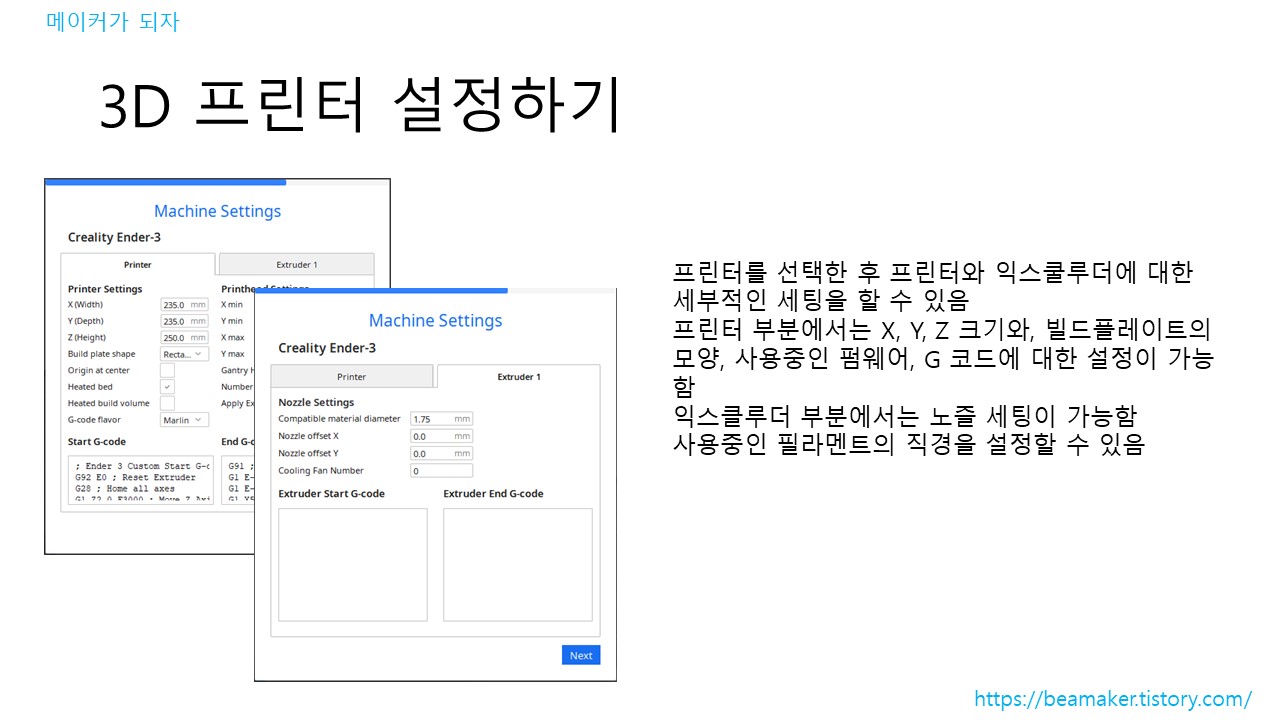Select the Extruder 1 tab in front window
The height and width of the screenshot is (720, 1280).
coord(519,377)
